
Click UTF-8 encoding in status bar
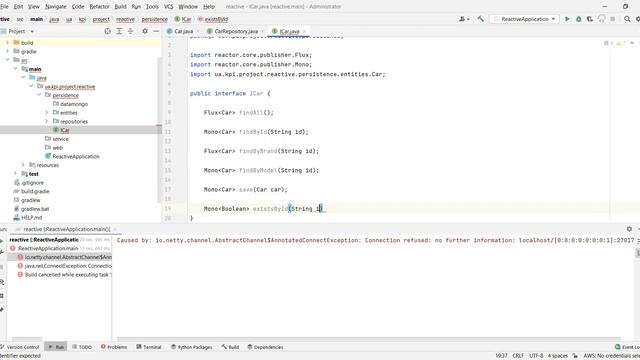tap(536, 356)
